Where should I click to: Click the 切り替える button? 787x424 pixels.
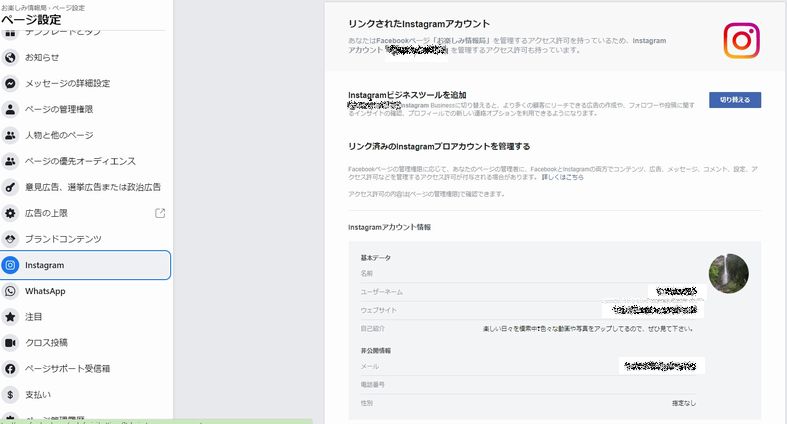[735, 100]
